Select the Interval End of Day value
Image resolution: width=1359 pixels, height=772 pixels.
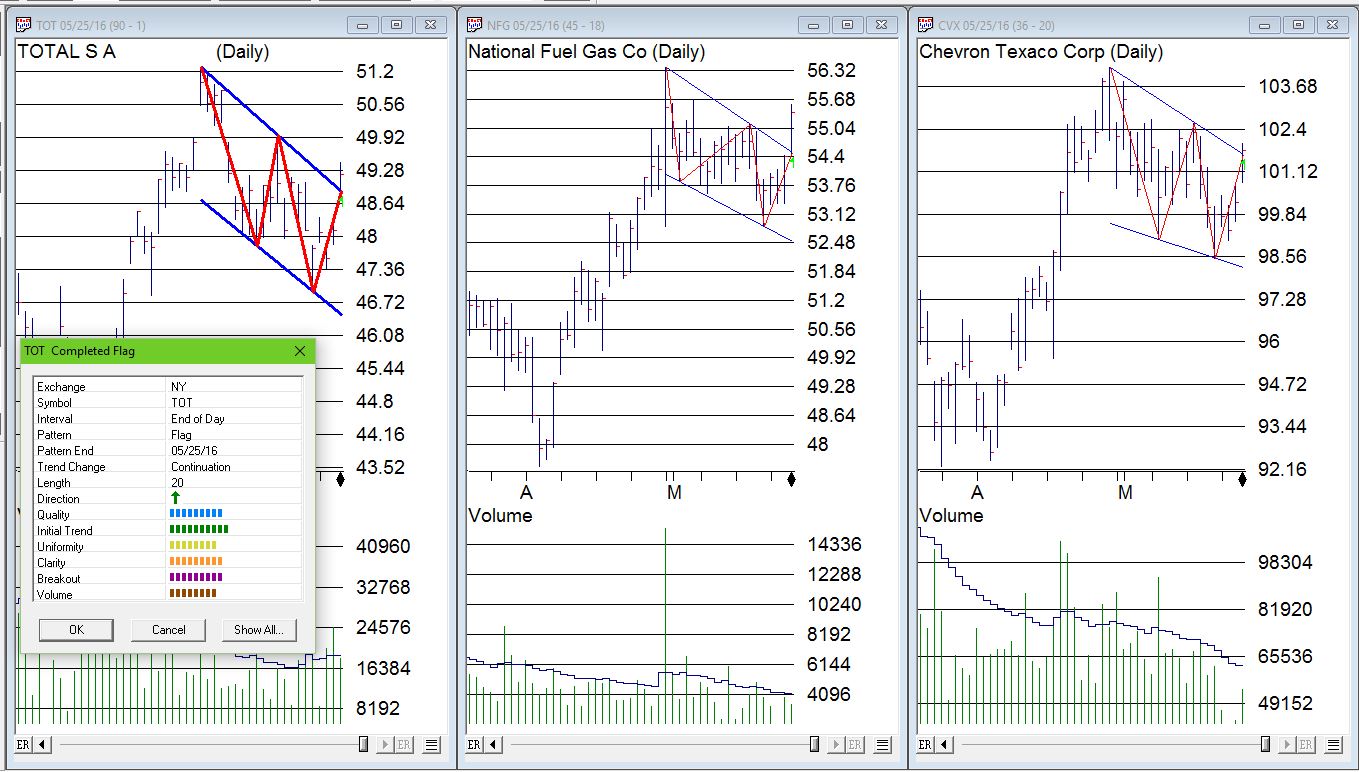coord(197,419)
